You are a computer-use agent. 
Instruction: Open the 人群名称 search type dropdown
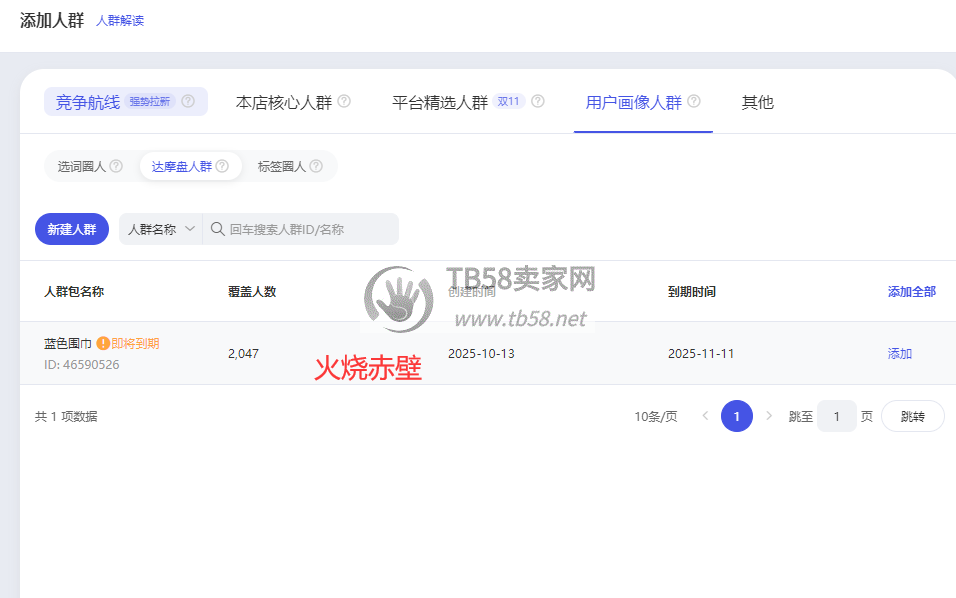[160, 229]
